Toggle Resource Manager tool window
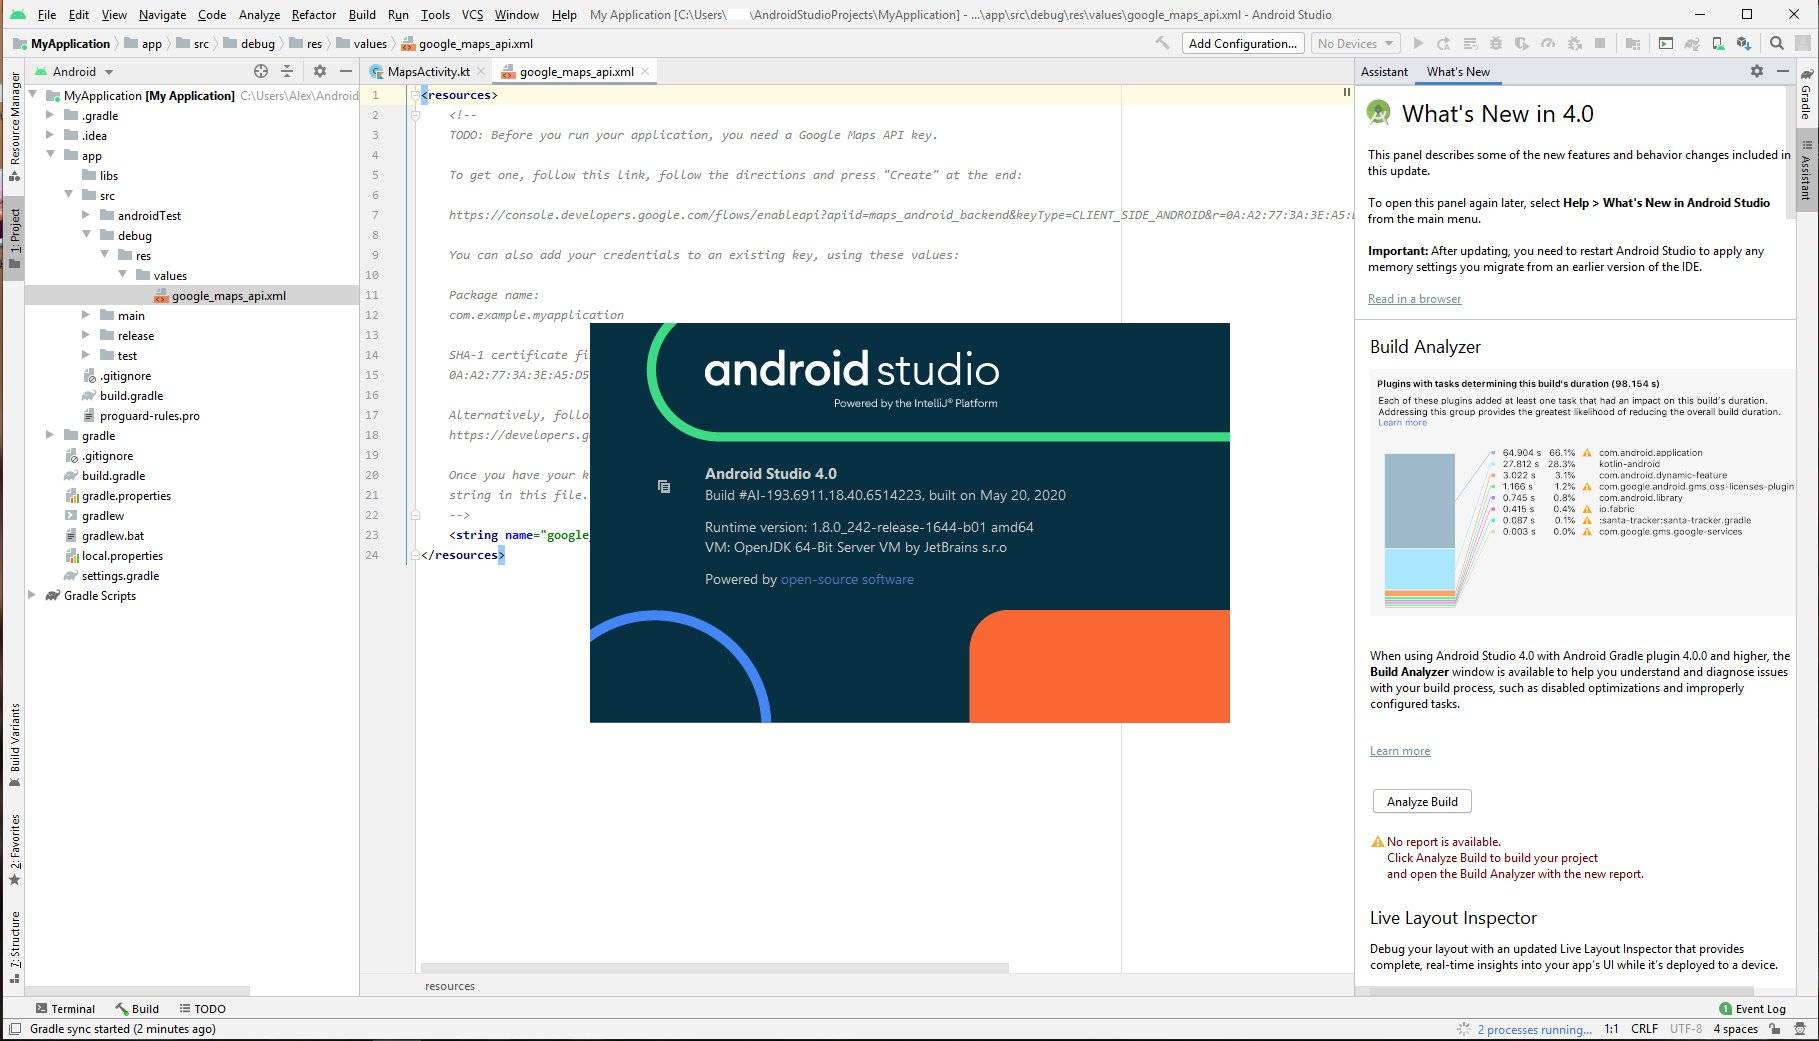Viewport: 1819px width, 1041px height. pos(15,126)
